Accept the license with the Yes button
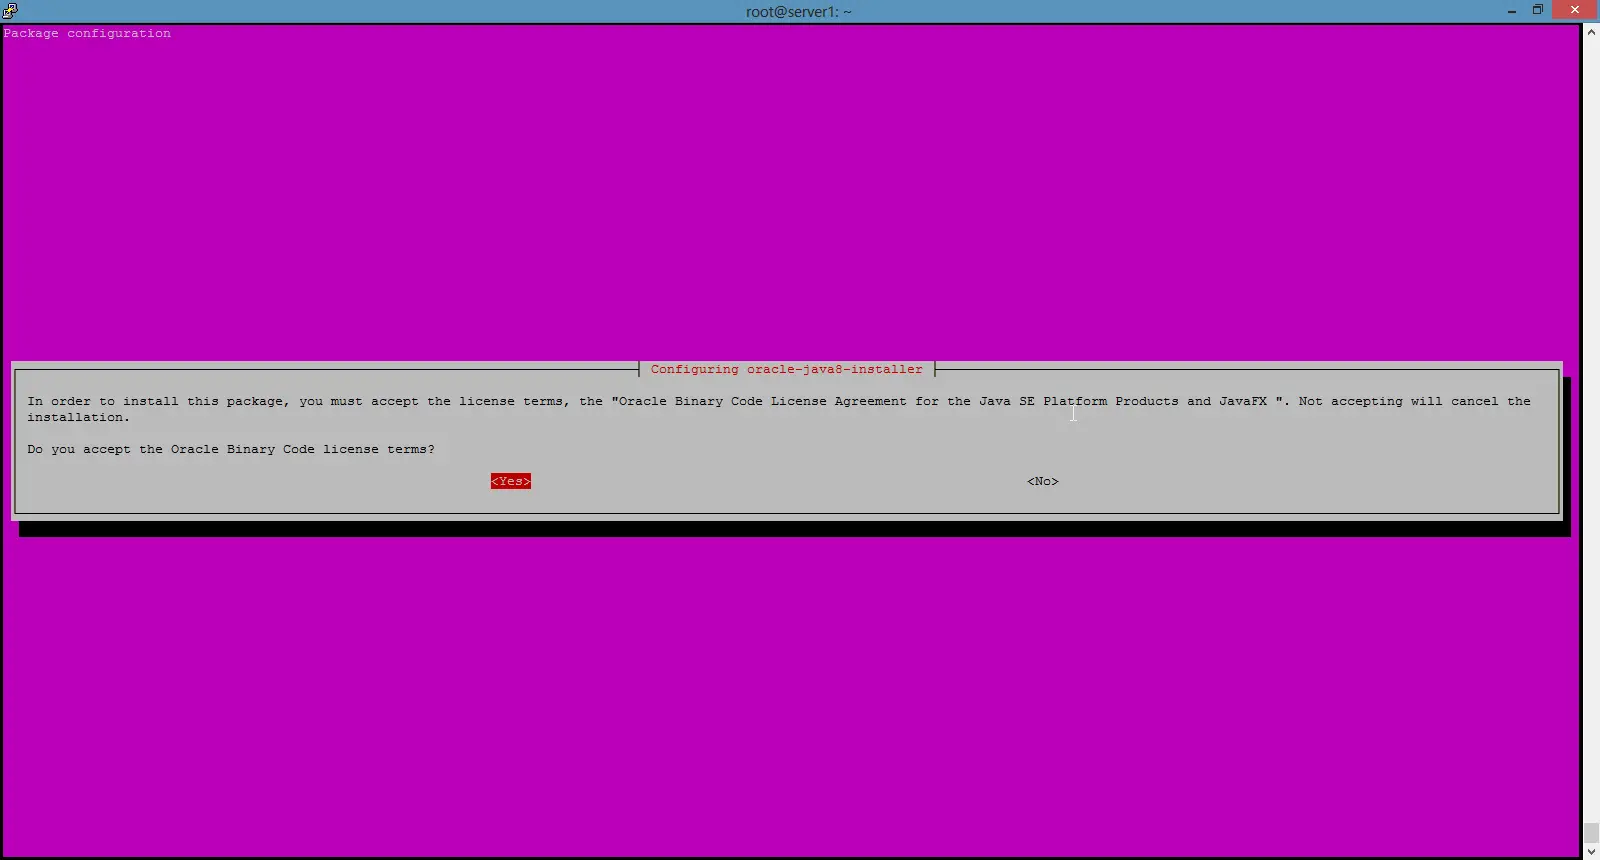The height and width of the screenshot is (860, 1600). 511,481
